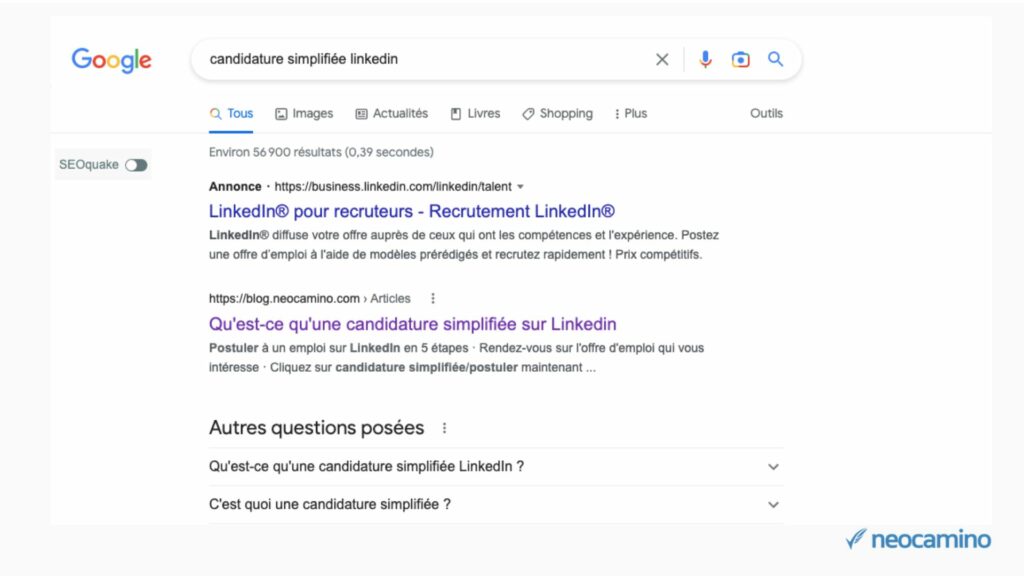The image size is (1024, 576).
Task: Start voice search with the microphone icon
Action: (705, 59)
